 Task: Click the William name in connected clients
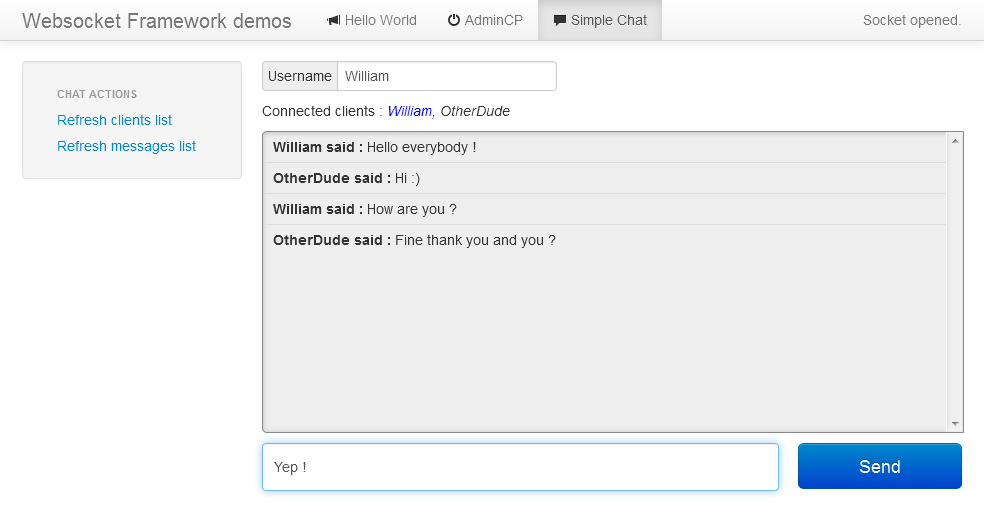(409, 111)
